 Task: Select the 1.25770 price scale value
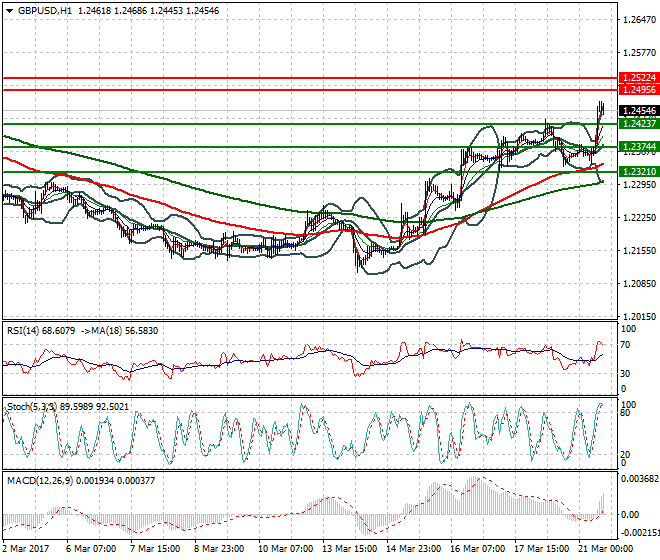639,53
